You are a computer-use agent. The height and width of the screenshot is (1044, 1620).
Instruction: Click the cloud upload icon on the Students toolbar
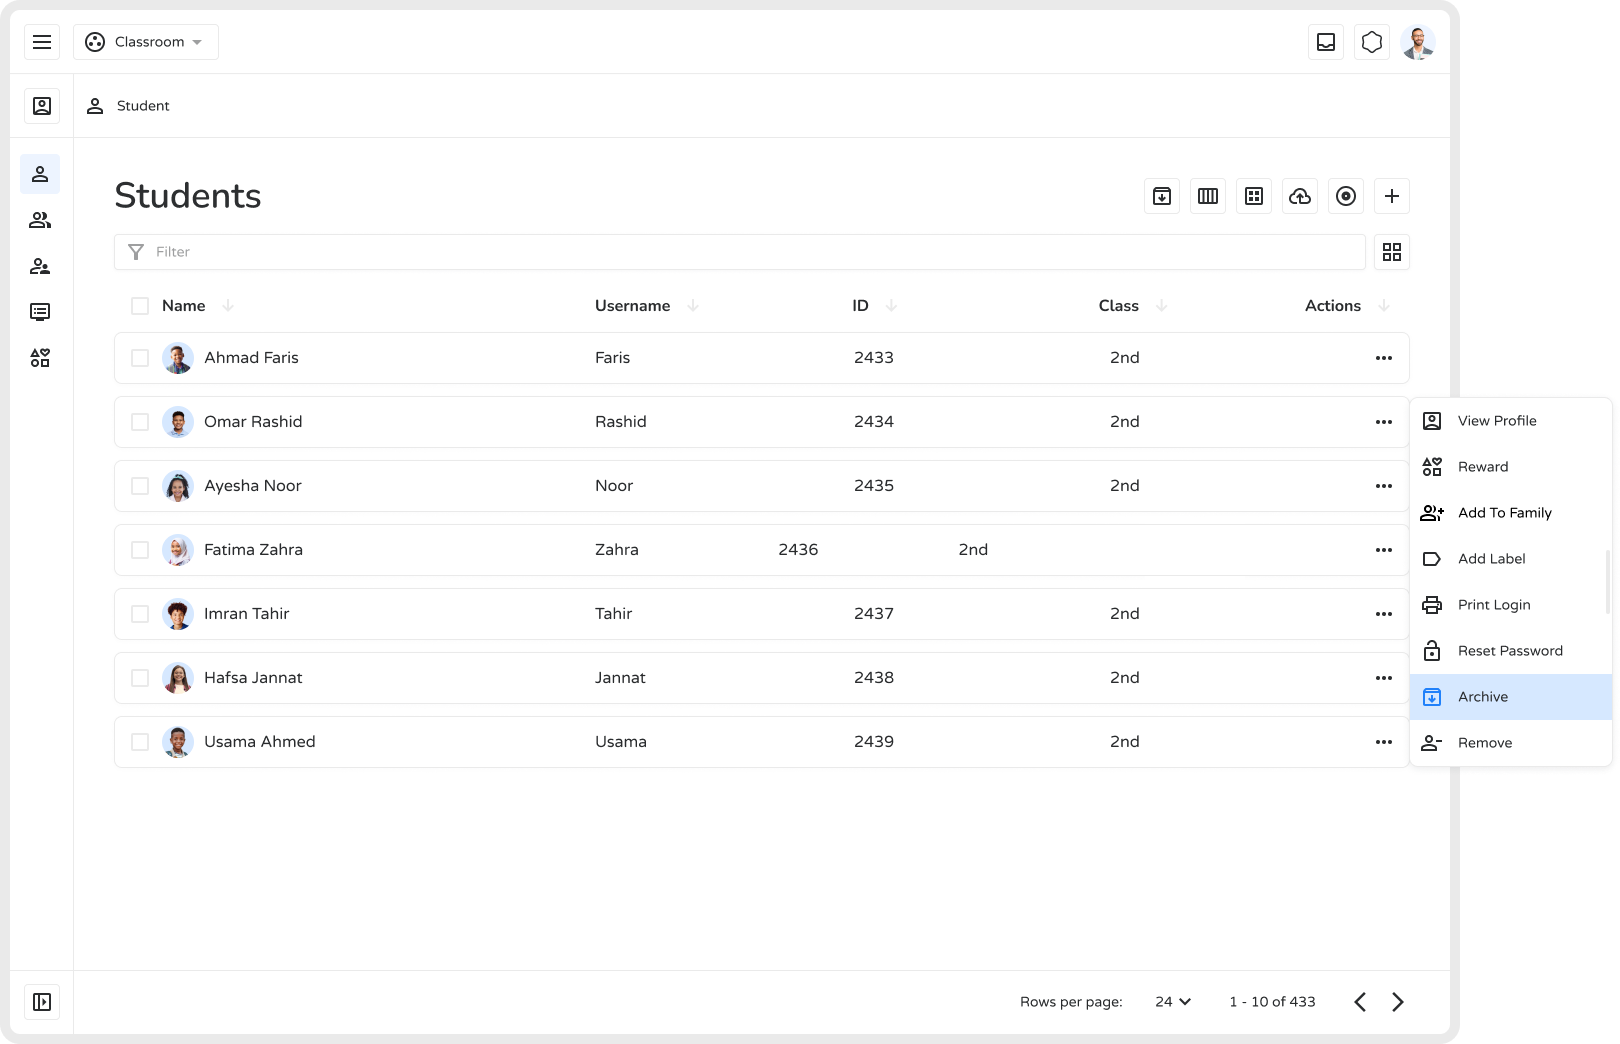1299,196
